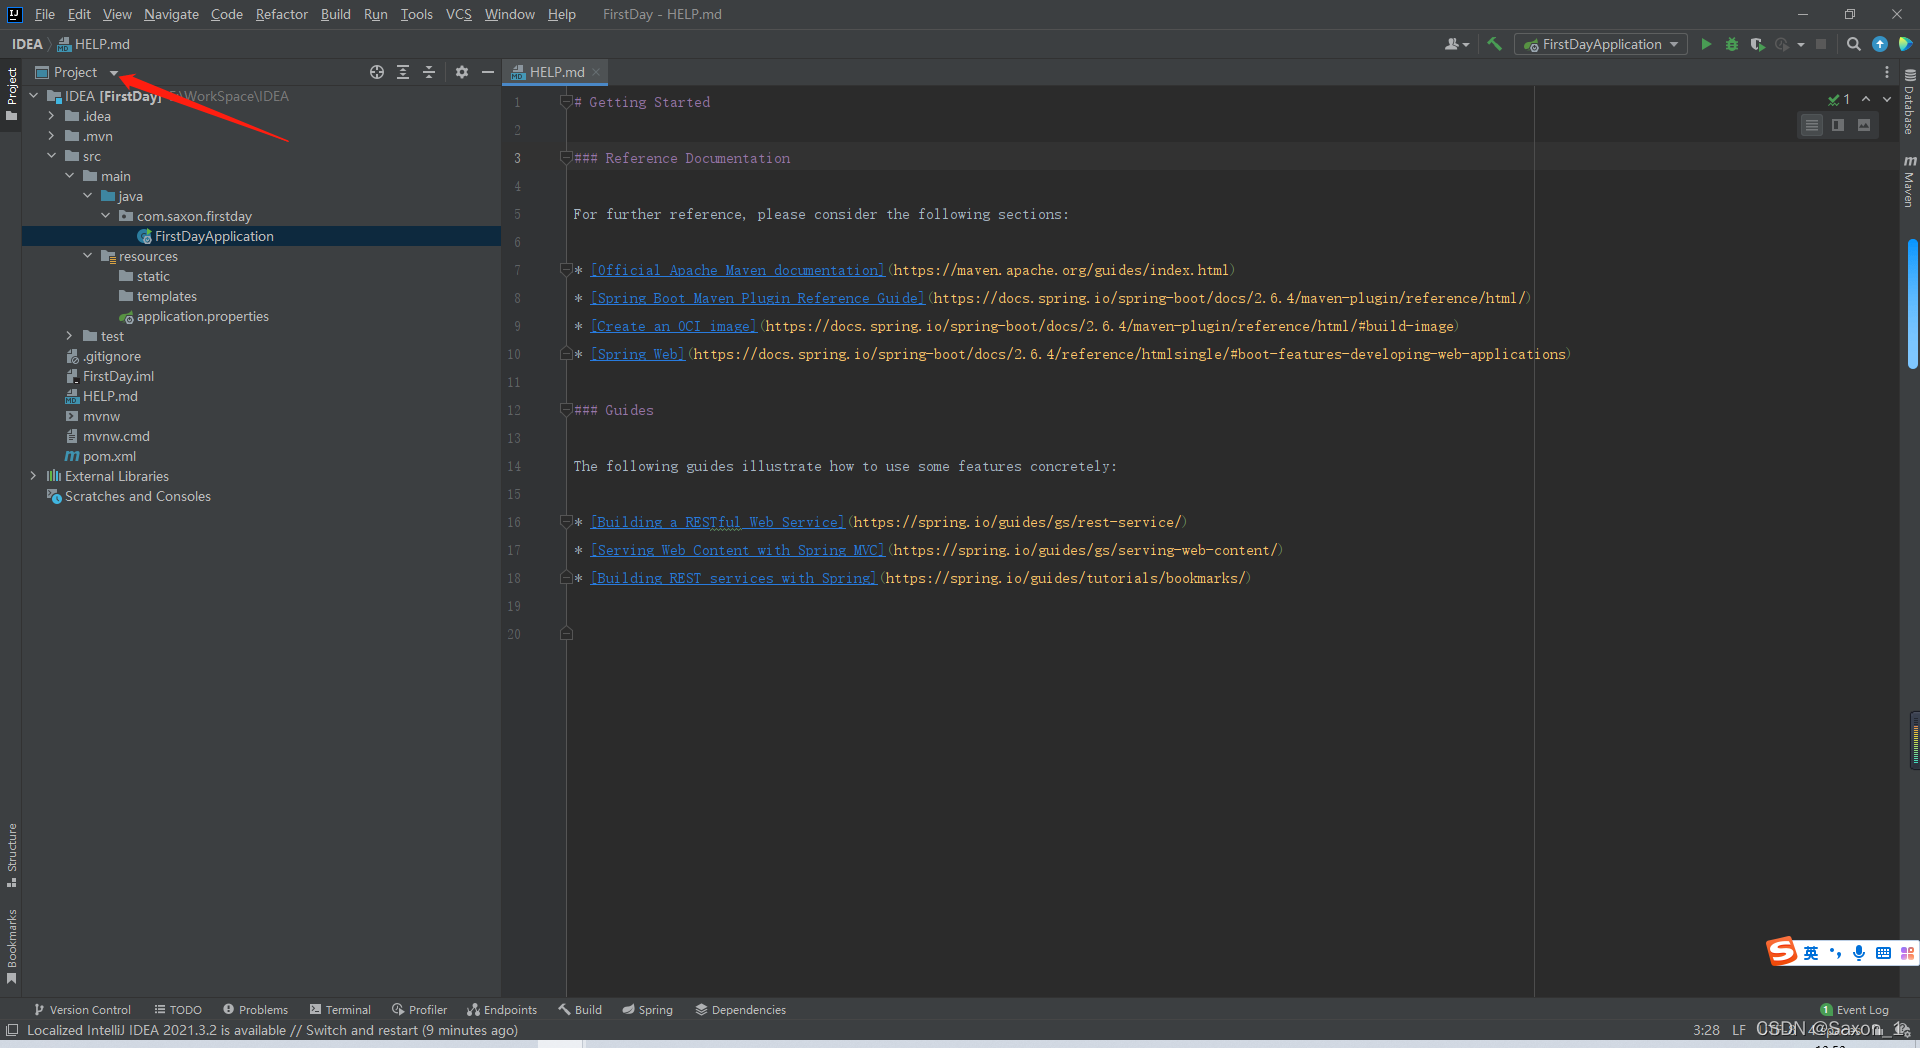Expand all in Project panel
The image size is (1920, 1048).
tap(403, 72)
